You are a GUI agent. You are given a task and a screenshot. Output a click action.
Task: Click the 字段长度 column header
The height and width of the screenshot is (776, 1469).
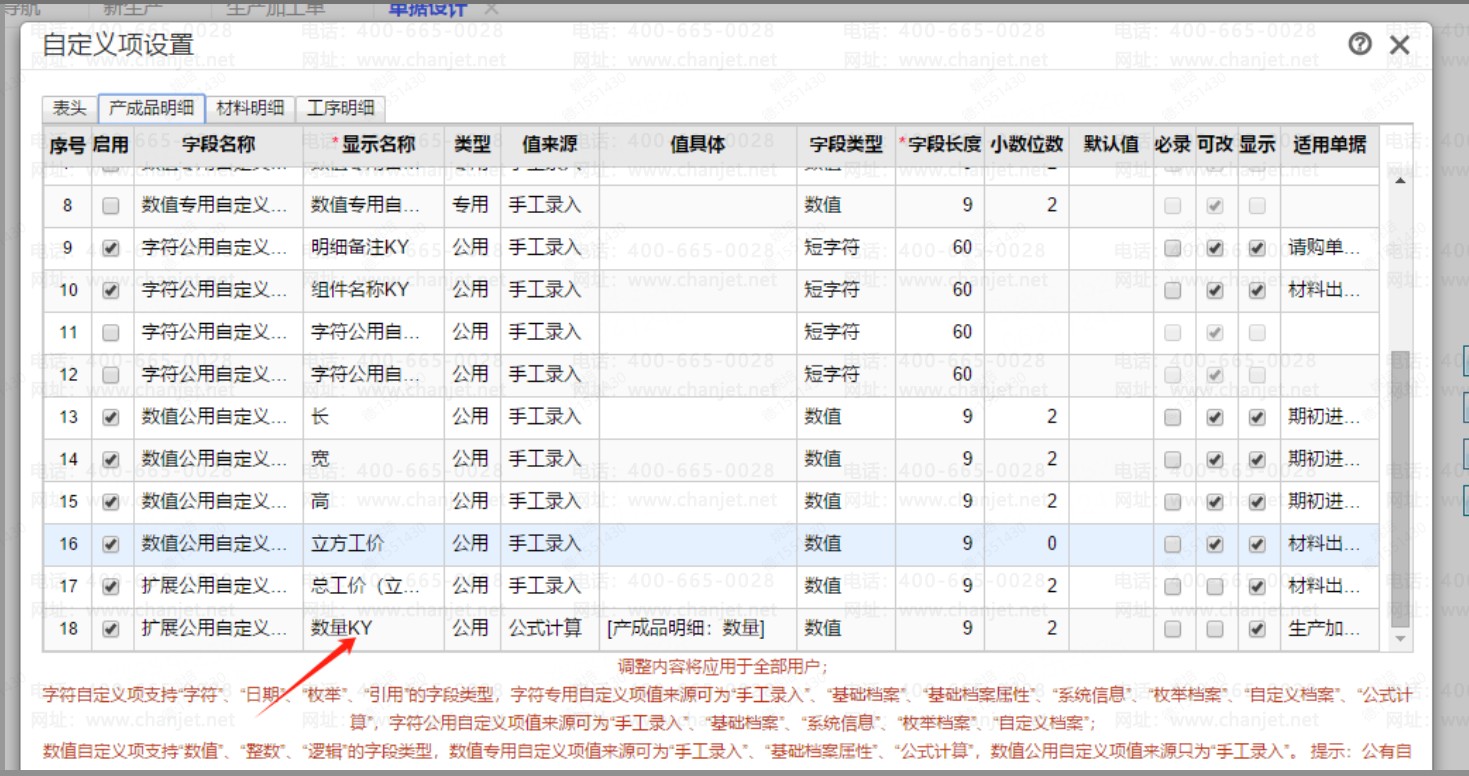940,144
